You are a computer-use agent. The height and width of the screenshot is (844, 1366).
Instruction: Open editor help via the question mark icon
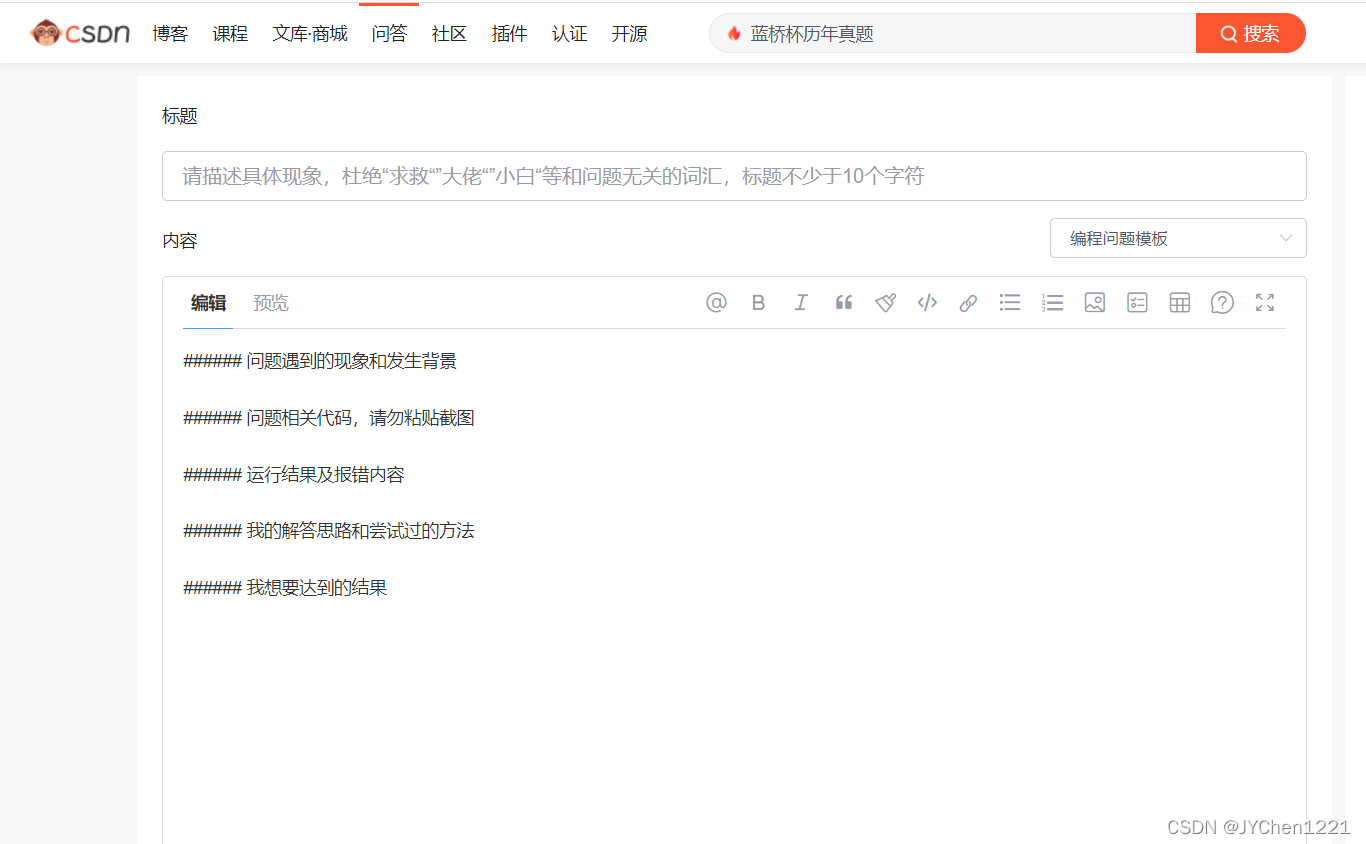(x=1222, y=302)
